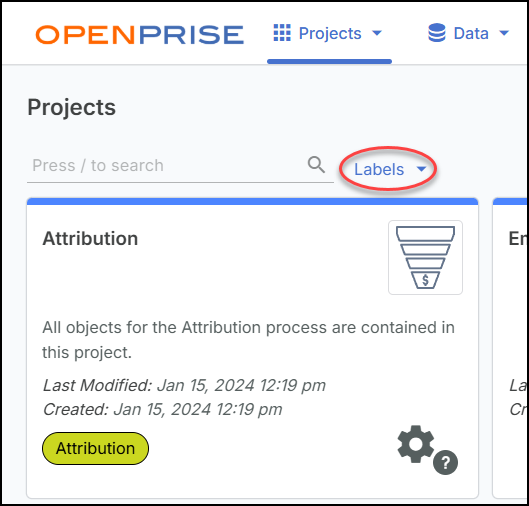Click 'Created: Jan 15, 2024 12:19 pm' on Attribution card

pyautogui.click(x=163, y=410)
